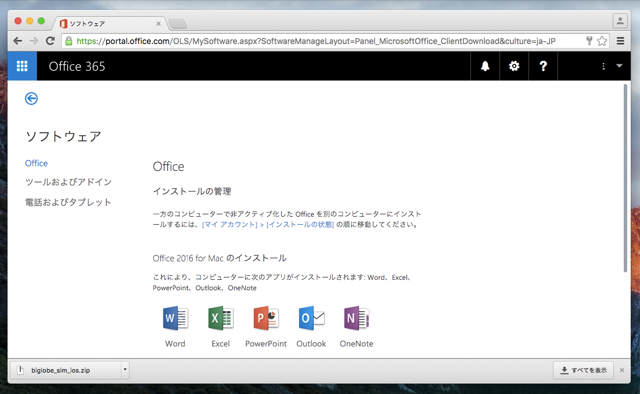Image resolution: width=640 pixels, height=394 pixels.
Task: Click the インストールの管理 heading
Action: click(x=192, y=191)
